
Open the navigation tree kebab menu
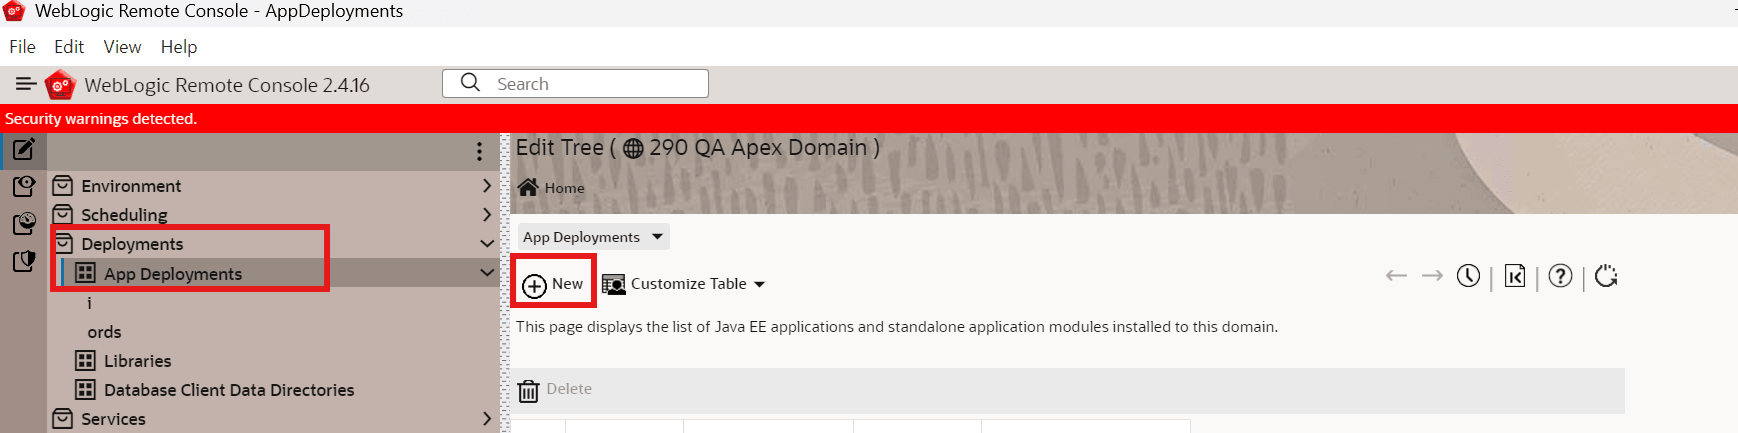[480, 151]
